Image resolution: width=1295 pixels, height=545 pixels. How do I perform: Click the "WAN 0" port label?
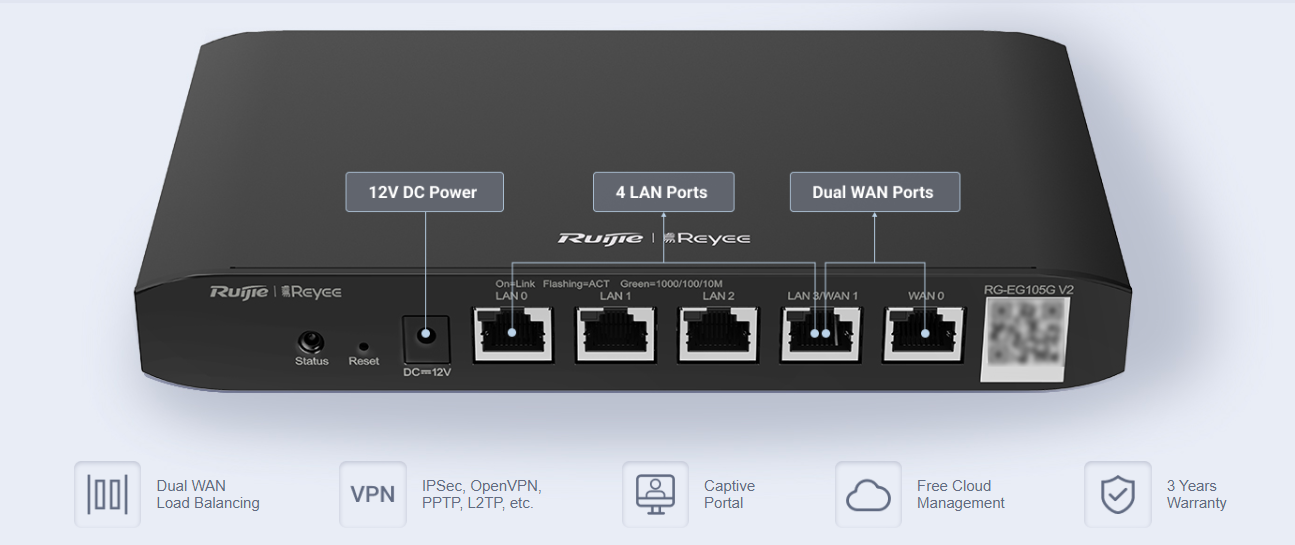926,296
